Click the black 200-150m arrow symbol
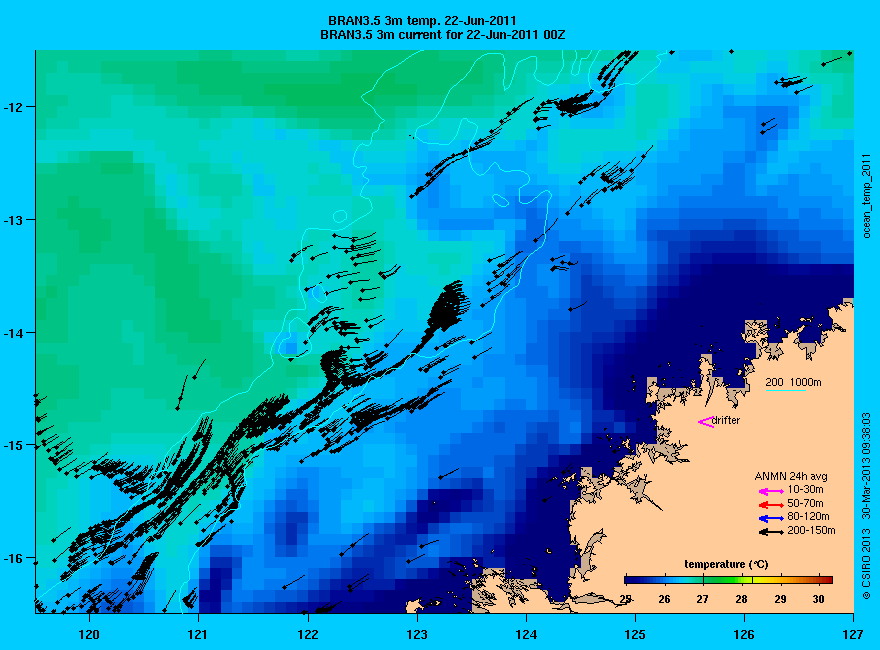Image resolution: width=880 pixels, height=650 pixels. 771,532
